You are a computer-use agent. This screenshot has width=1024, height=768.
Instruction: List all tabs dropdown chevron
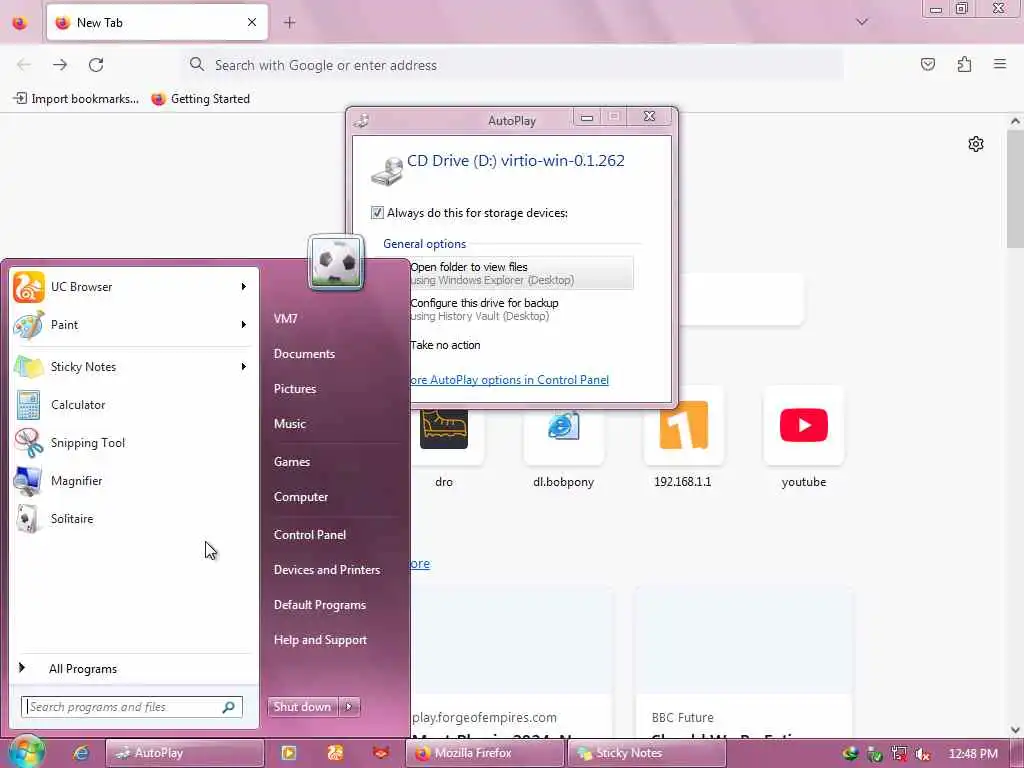pos(862,22)
